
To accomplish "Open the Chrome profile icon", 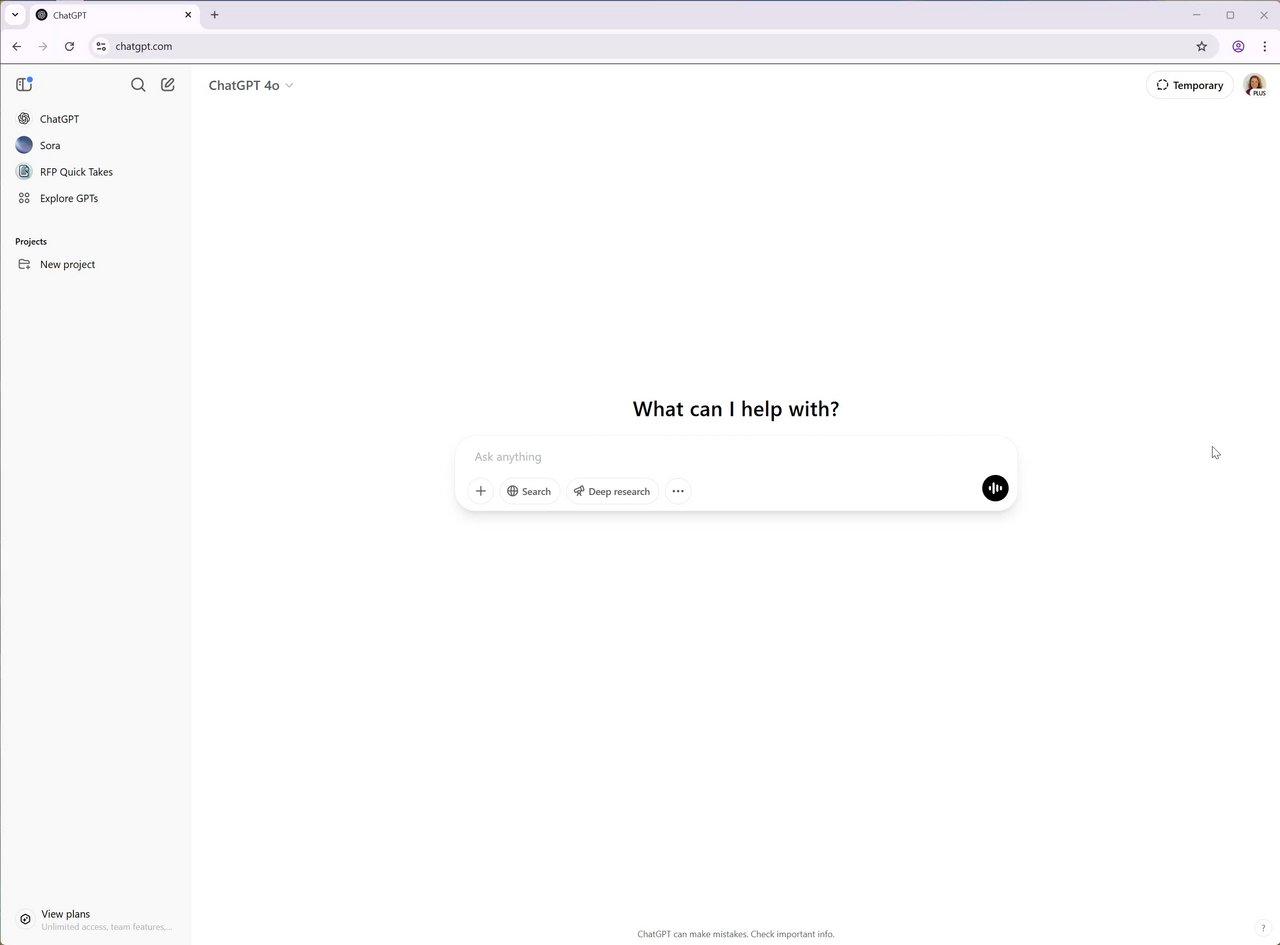I will click(1238, 46).
